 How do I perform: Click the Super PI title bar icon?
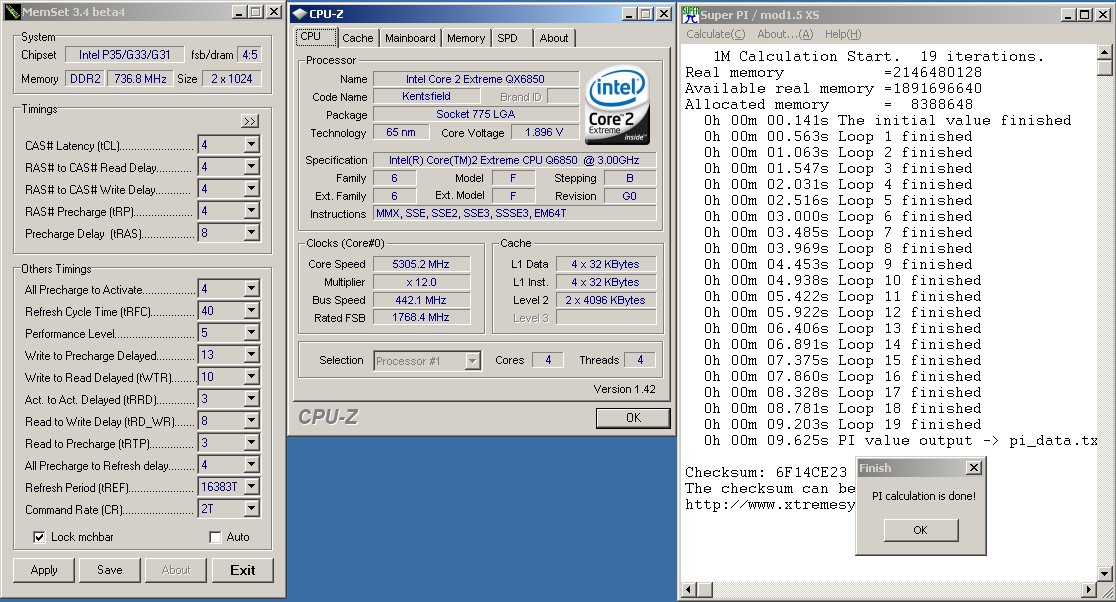click(x=690, y=14)
